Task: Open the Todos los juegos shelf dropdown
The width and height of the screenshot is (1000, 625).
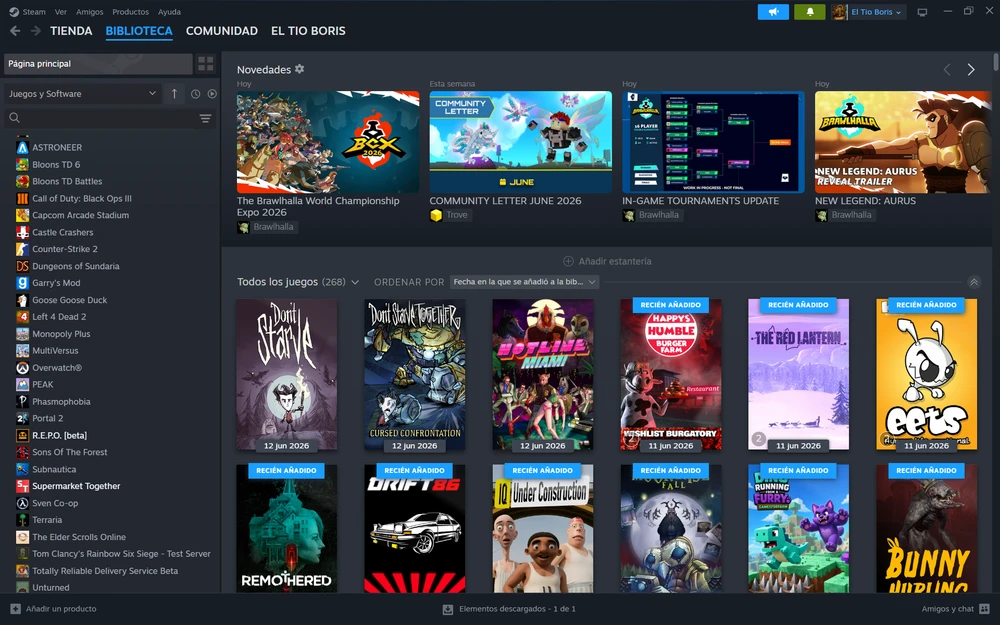Action: click(355, 282)
